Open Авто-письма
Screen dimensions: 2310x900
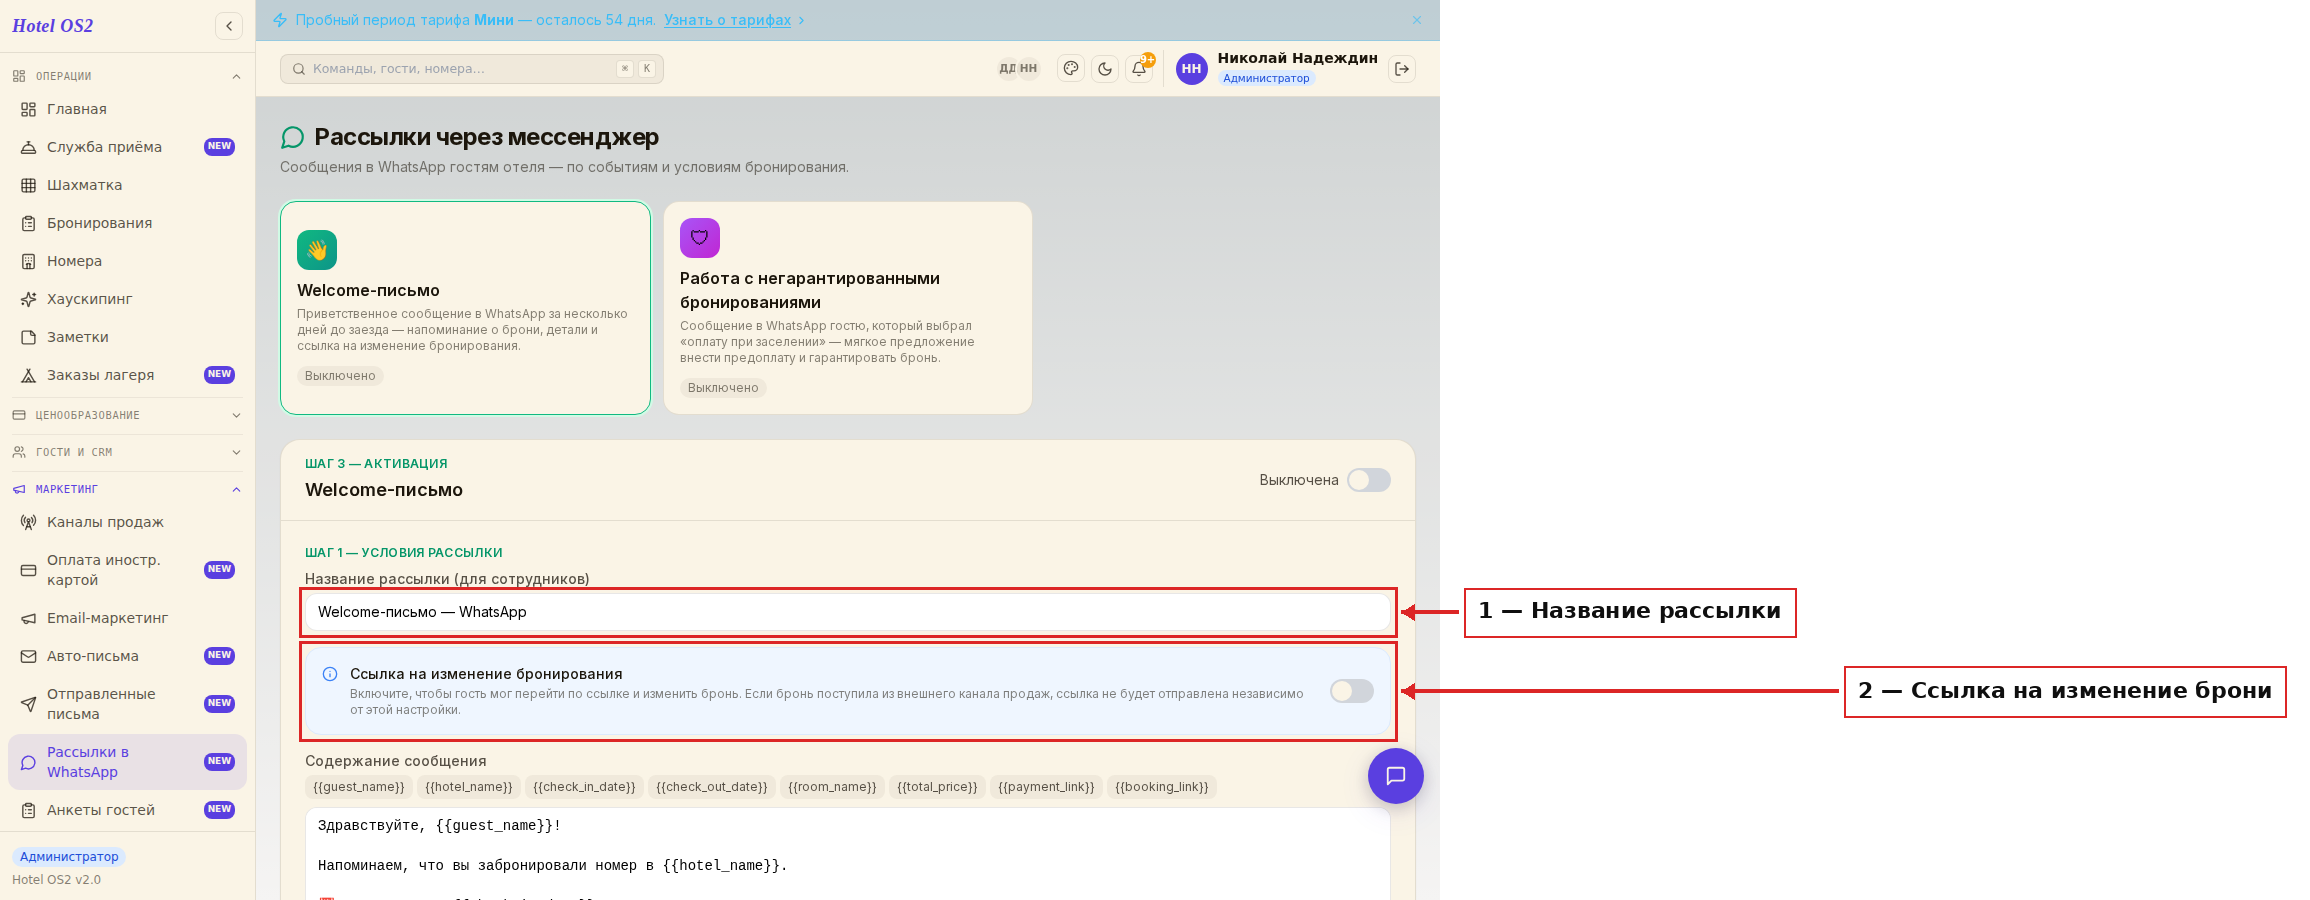click(127, 656)
